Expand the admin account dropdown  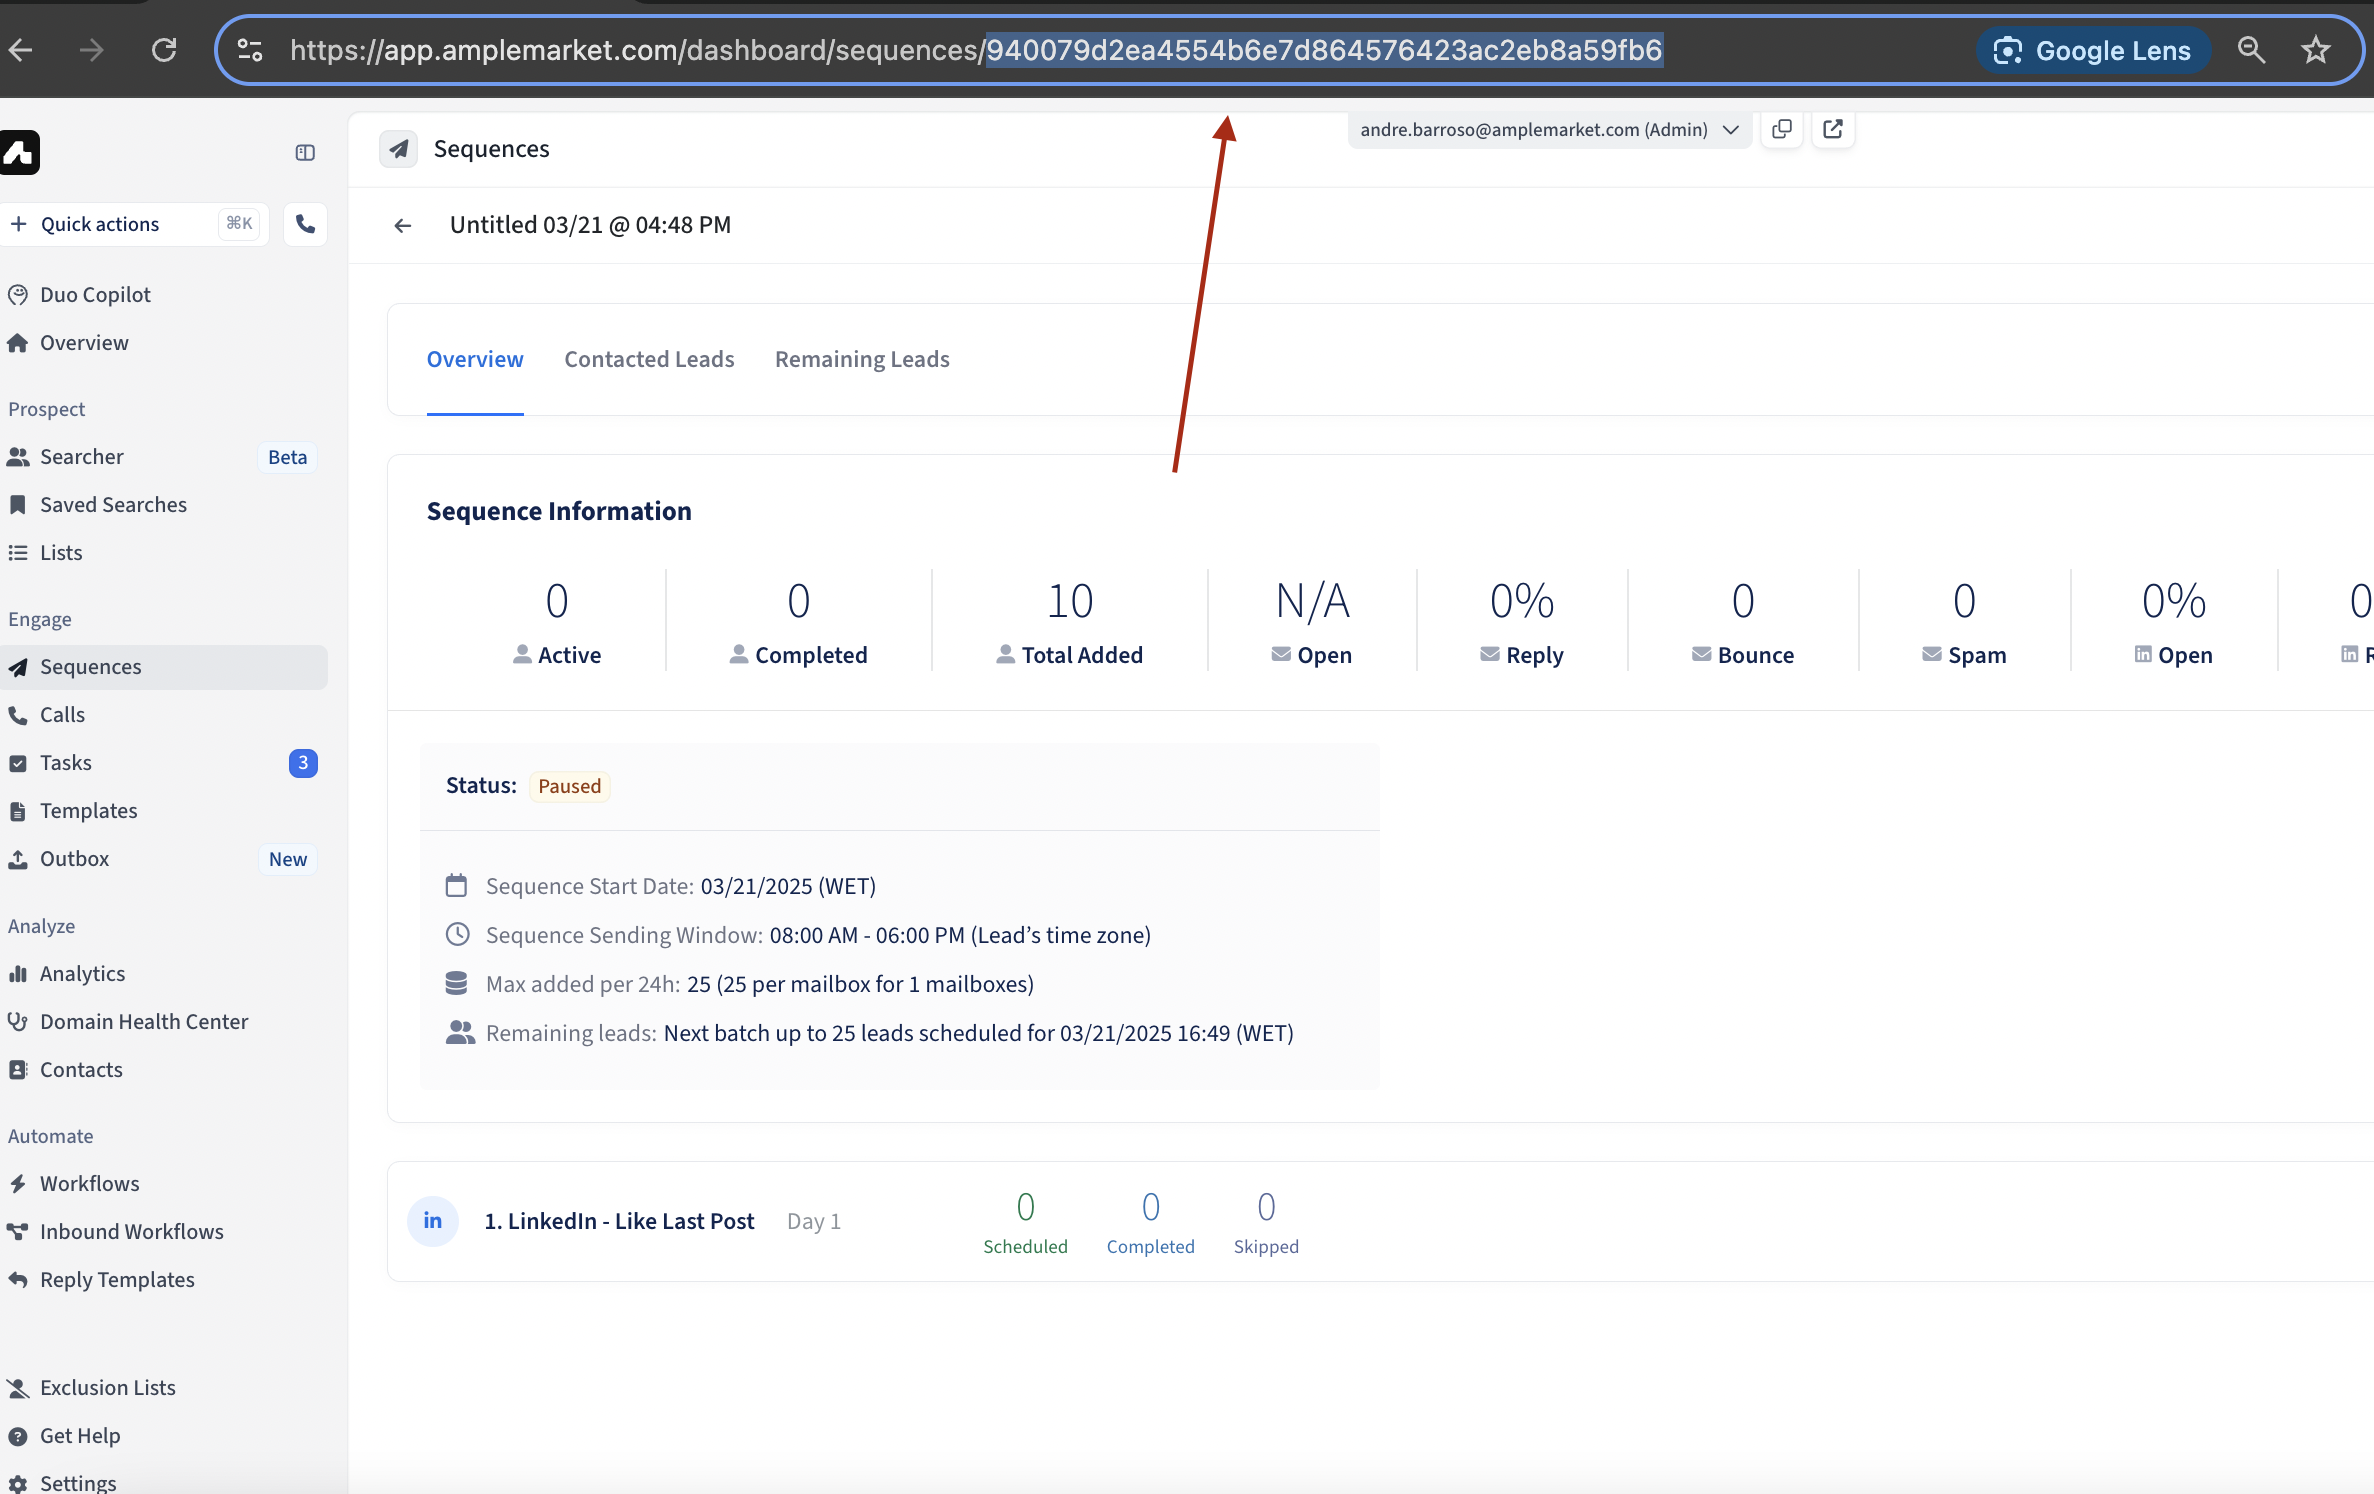[x=1549, y=130]
